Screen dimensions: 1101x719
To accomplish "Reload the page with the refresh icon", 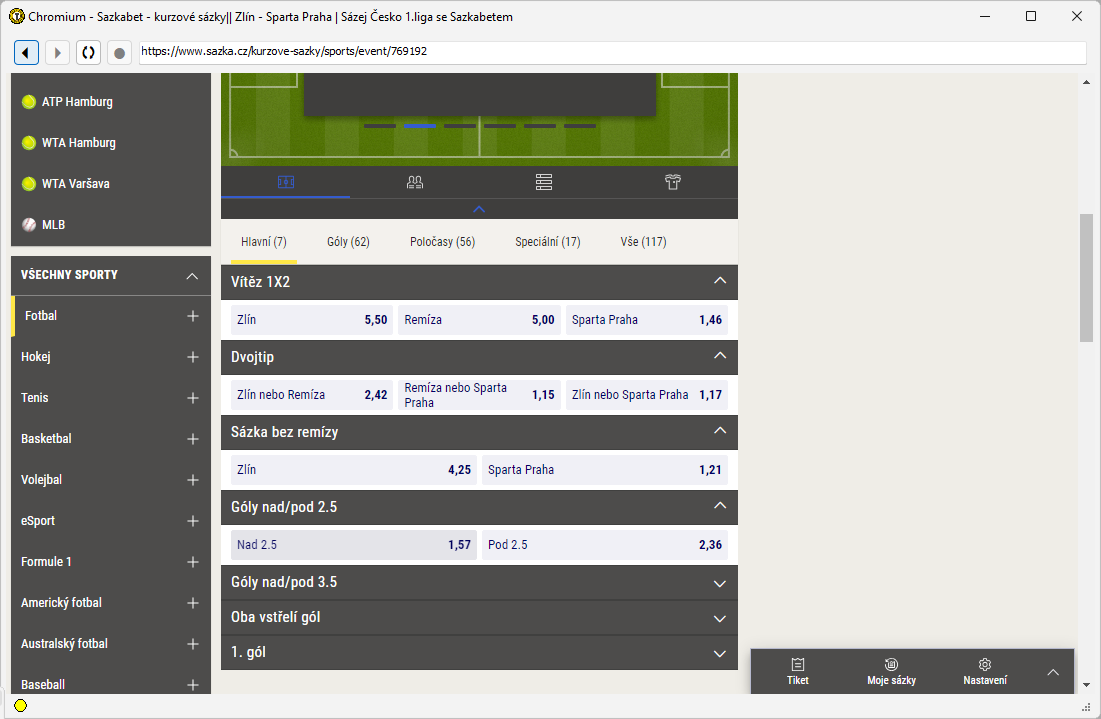I will click(88, 53).
